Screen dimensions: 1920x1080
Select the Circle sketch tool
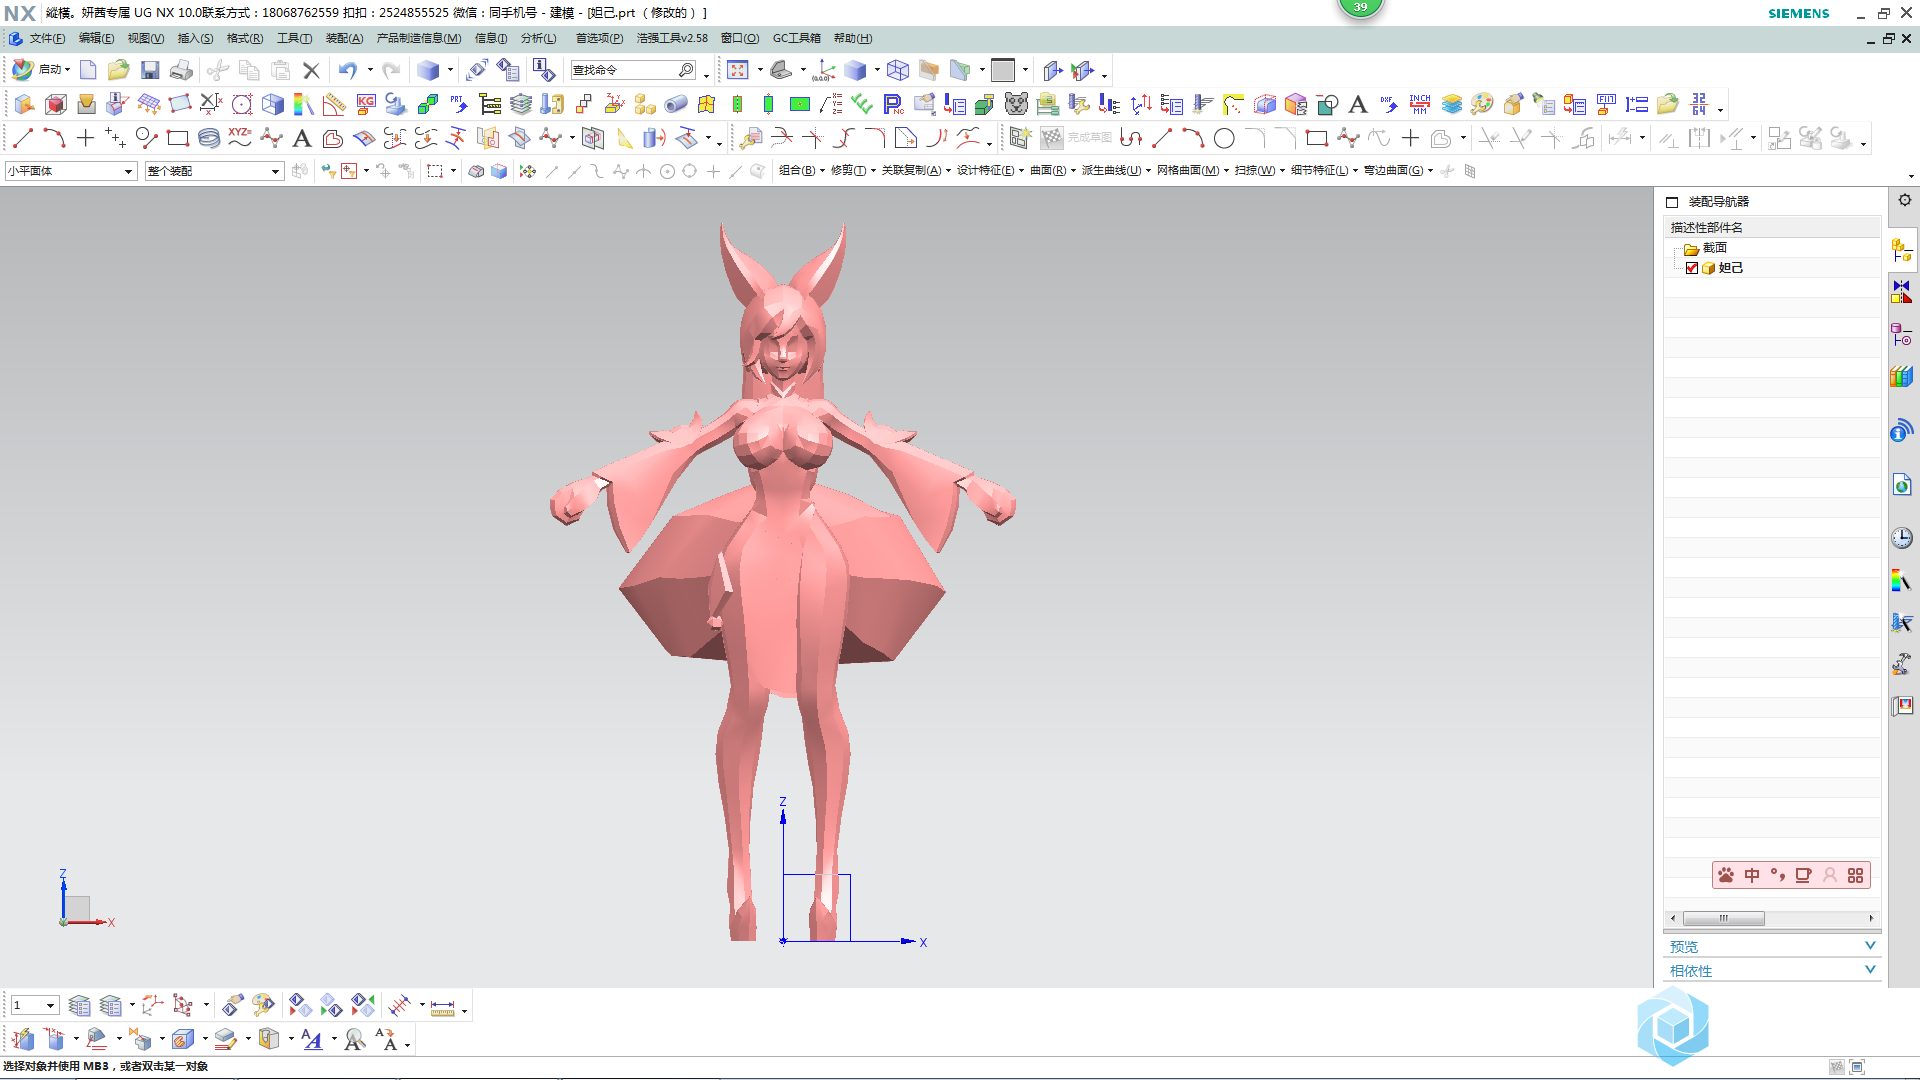point(1224,138)
